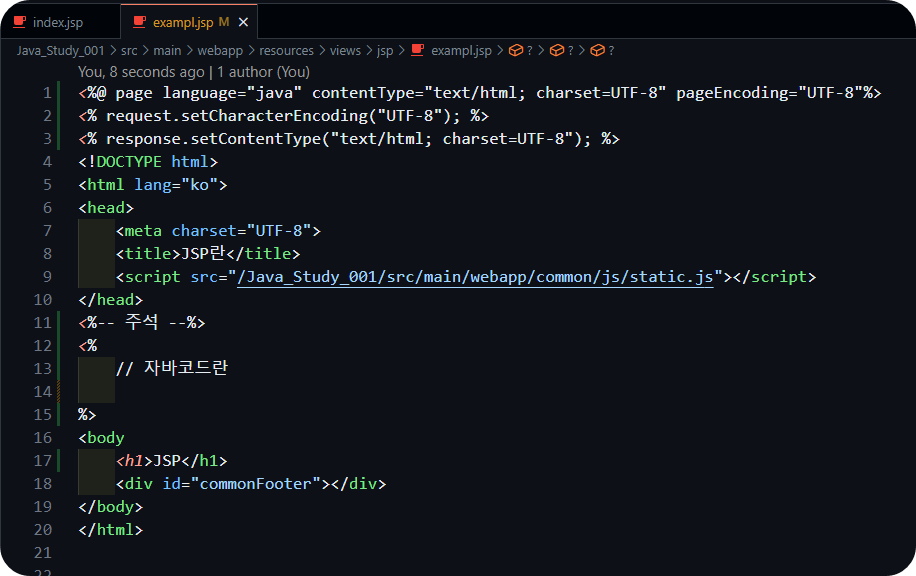Click the index.jsp tab file icon
The width and height of the screenshot is (916, 576).
[20, 22]
